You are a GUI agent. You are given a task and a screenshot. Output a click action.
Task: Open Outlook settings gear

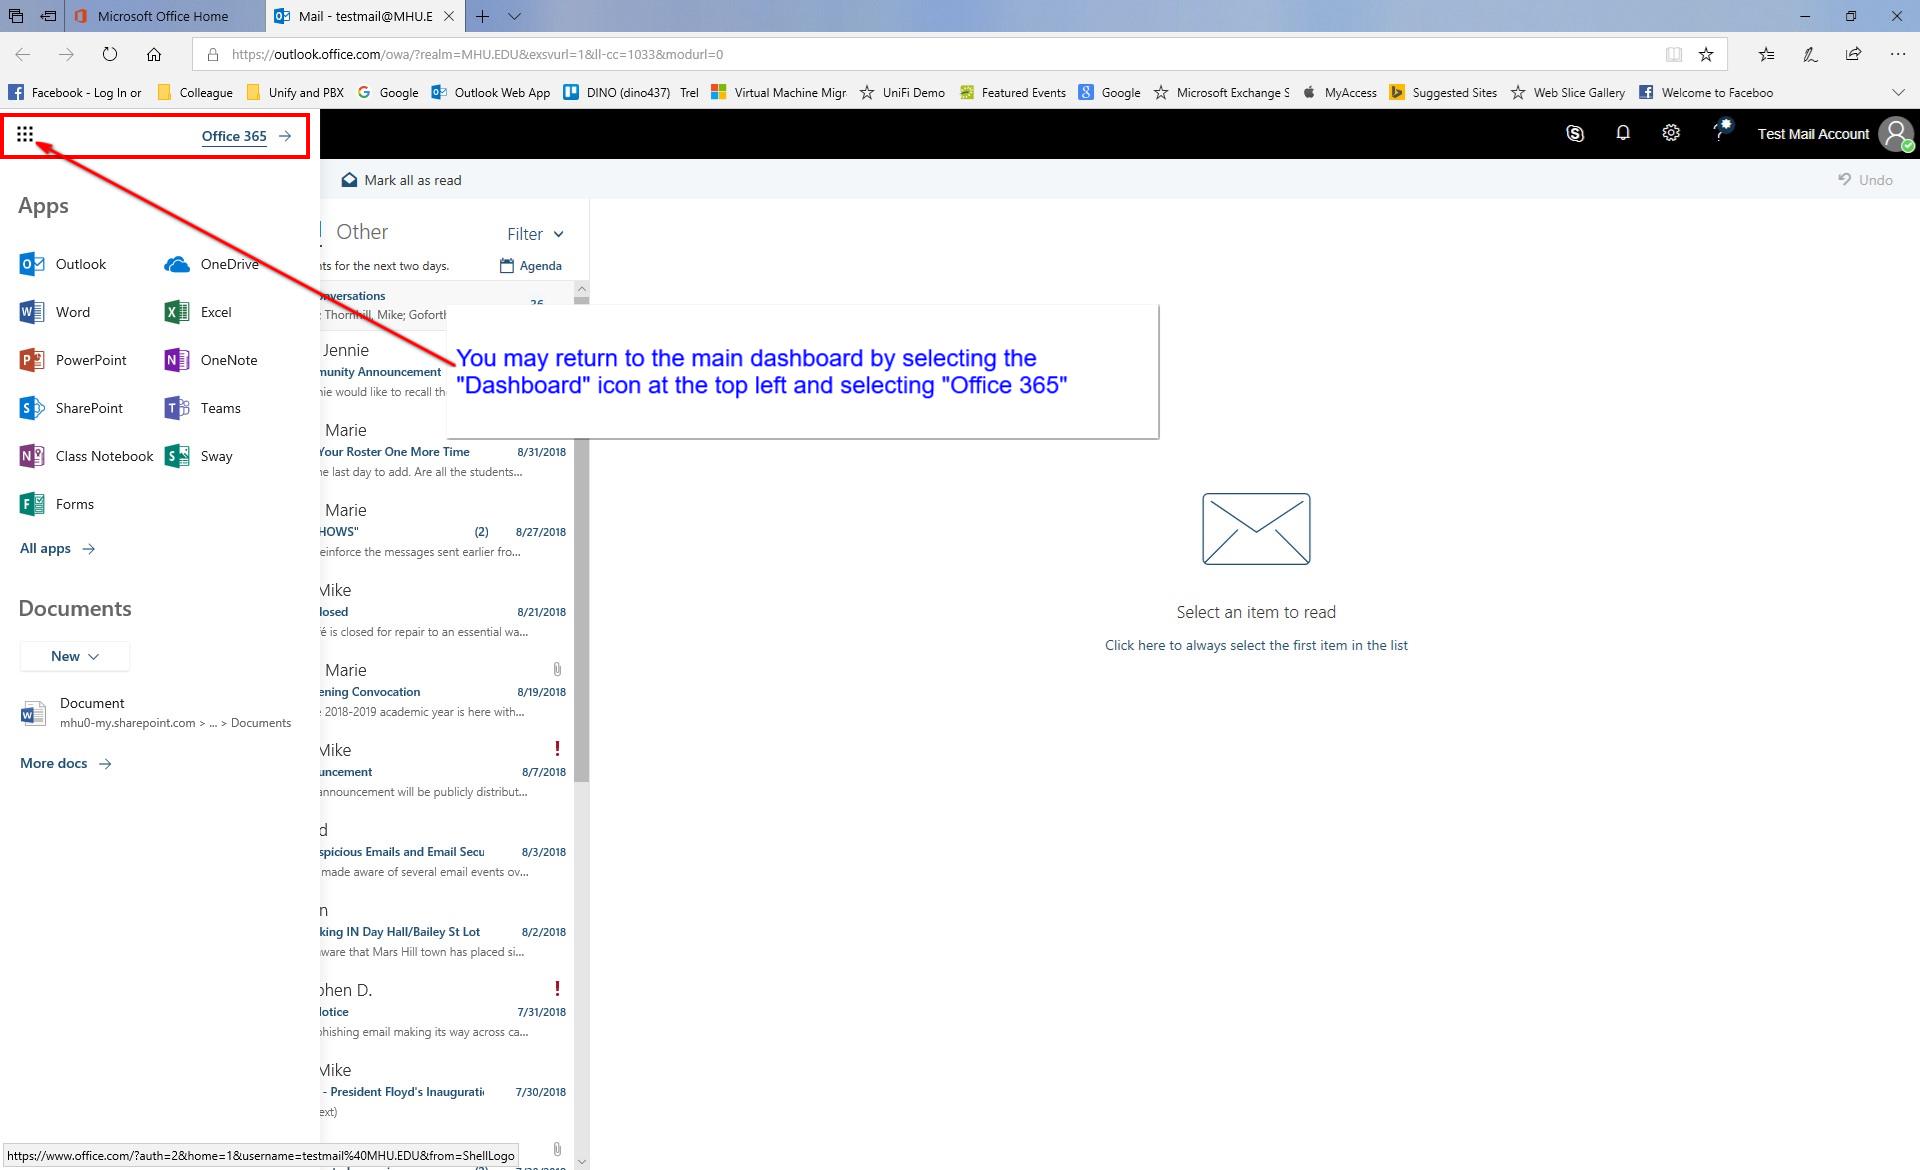(x=1671, y=132)
